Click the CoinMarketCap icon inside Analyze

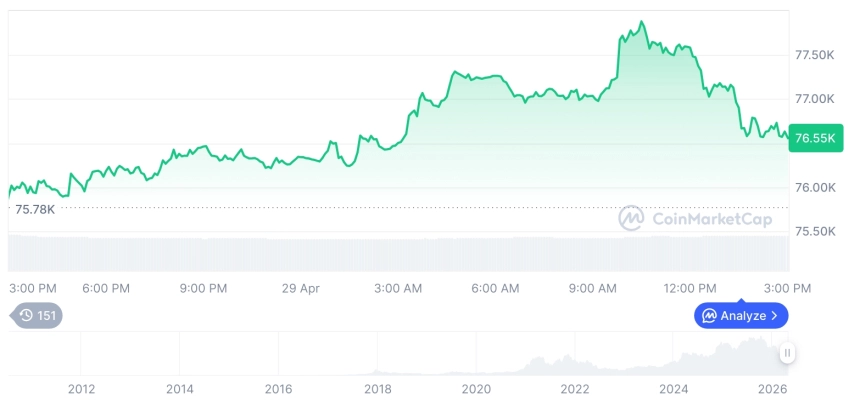coord(709,316)
